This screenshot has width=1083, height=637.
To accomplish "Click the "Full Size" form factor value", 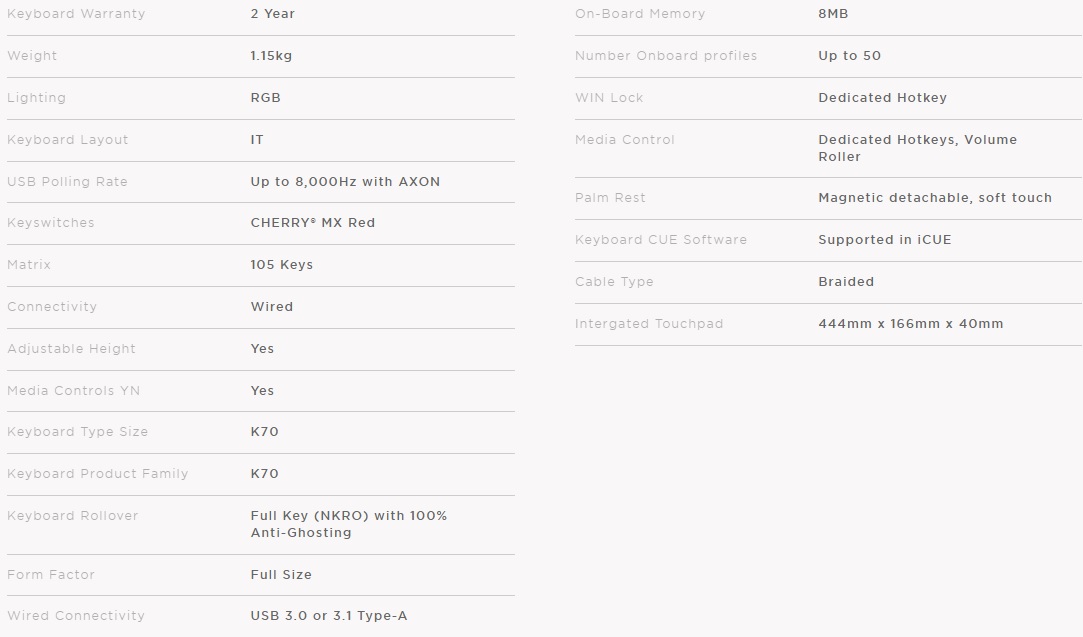I will (x=281, y=575).
